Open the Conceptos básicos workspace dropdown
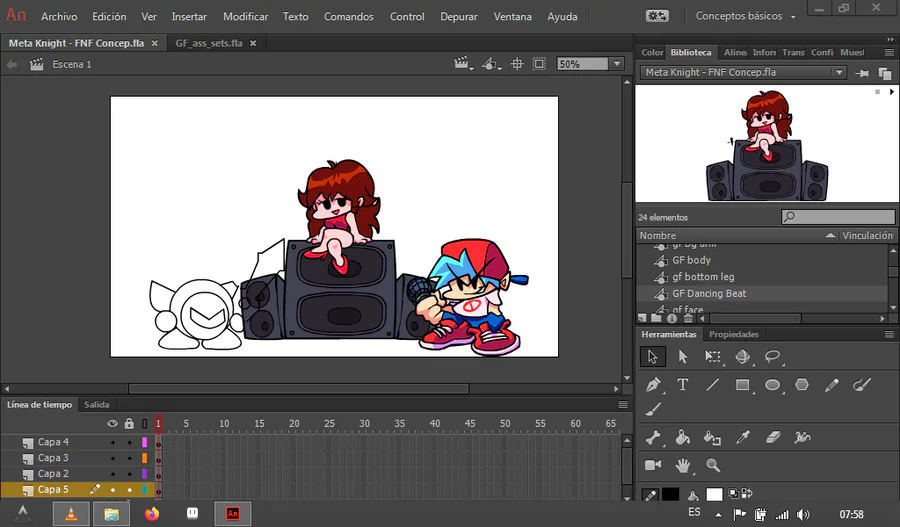 tap(746, 16)
